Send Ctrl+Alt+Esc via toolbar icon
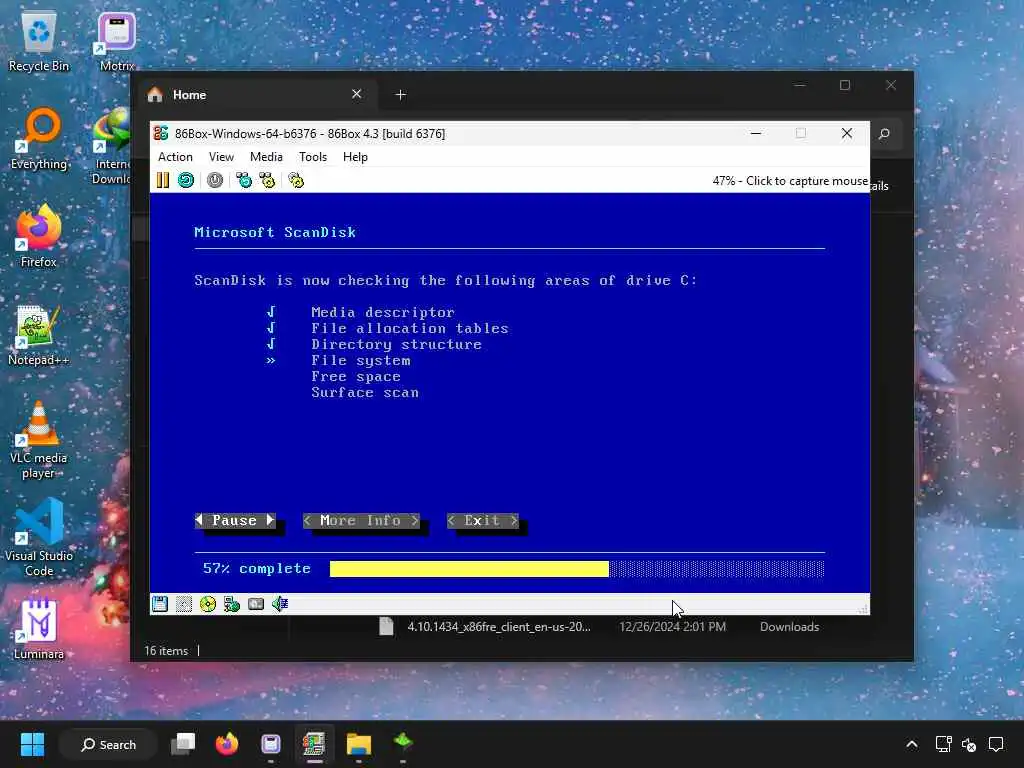Viewport: 1024px width, 768px height. [x=267, y=180]
